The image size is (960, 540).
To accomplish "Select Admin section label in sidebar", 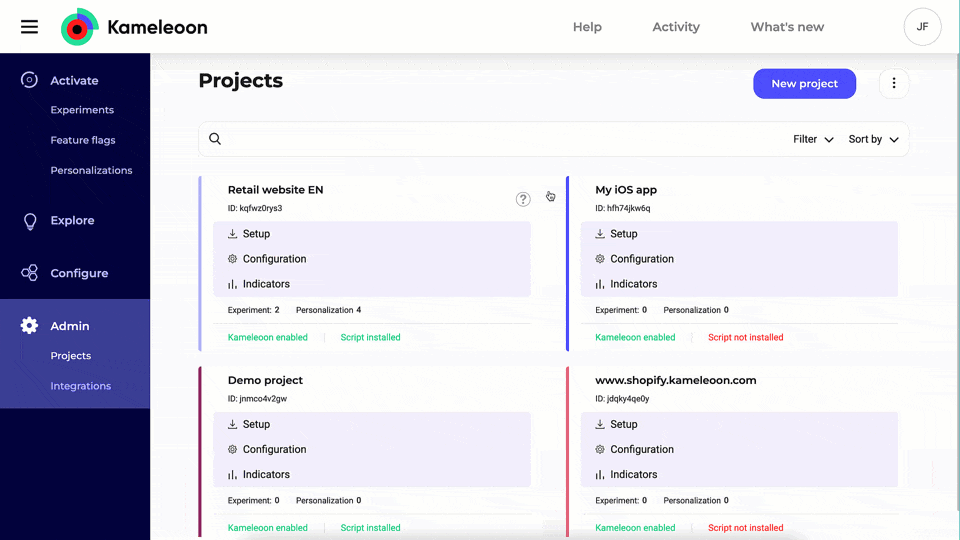I will tap(70, 326).
